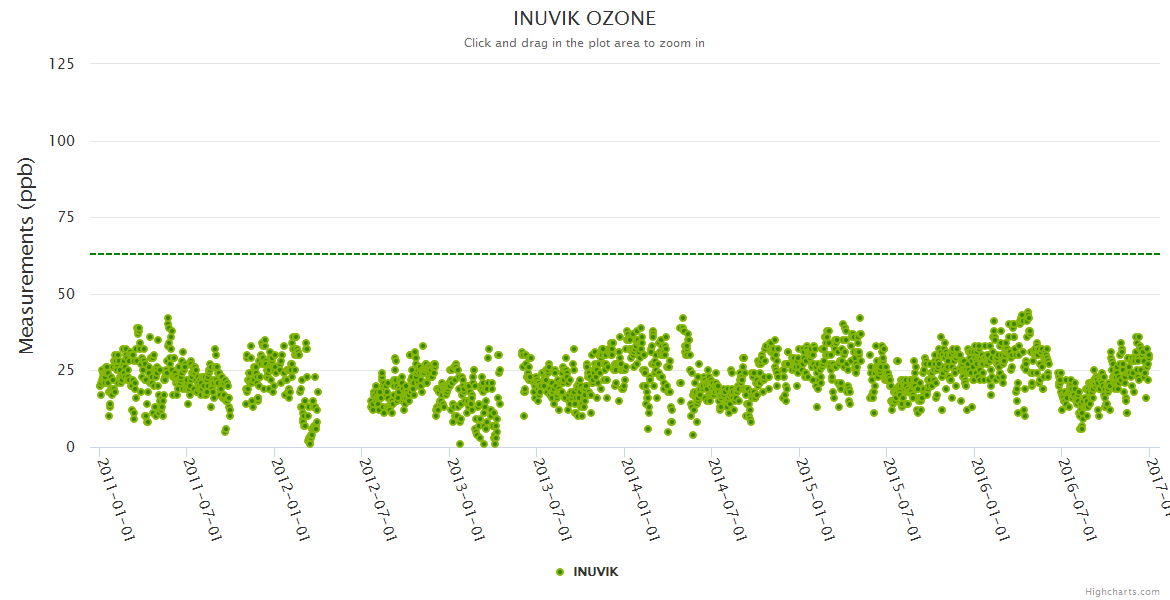The width and height of the screenshot is (1170, 600).
Task: Select the 25 y-axis label
Action: coord(65,371)
